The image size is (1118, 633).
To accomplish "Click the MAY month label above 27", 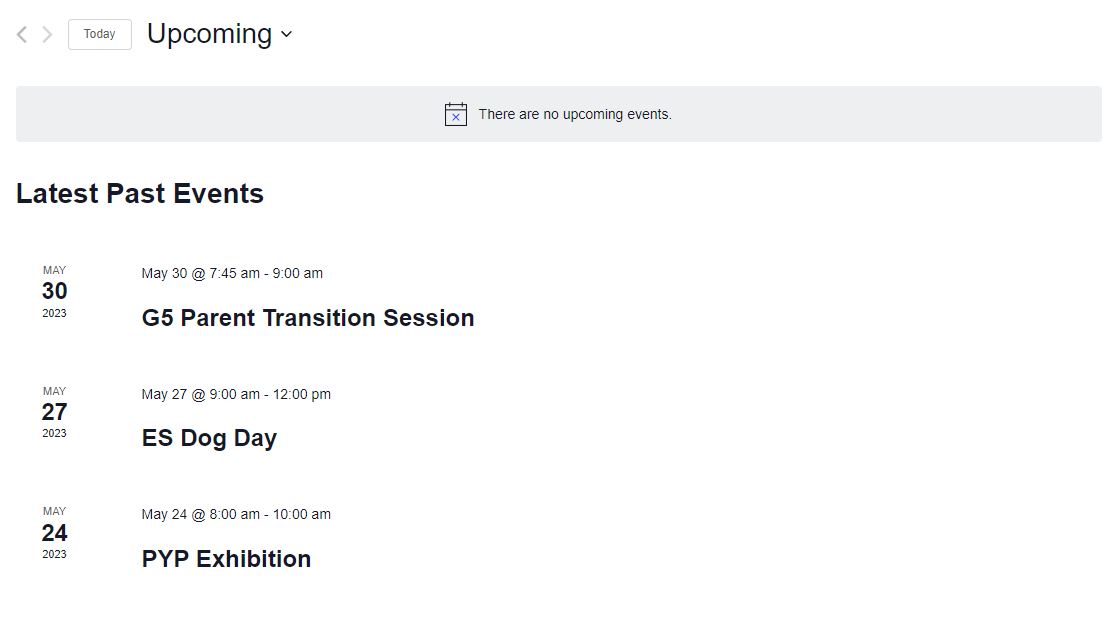I will point(54,391).
